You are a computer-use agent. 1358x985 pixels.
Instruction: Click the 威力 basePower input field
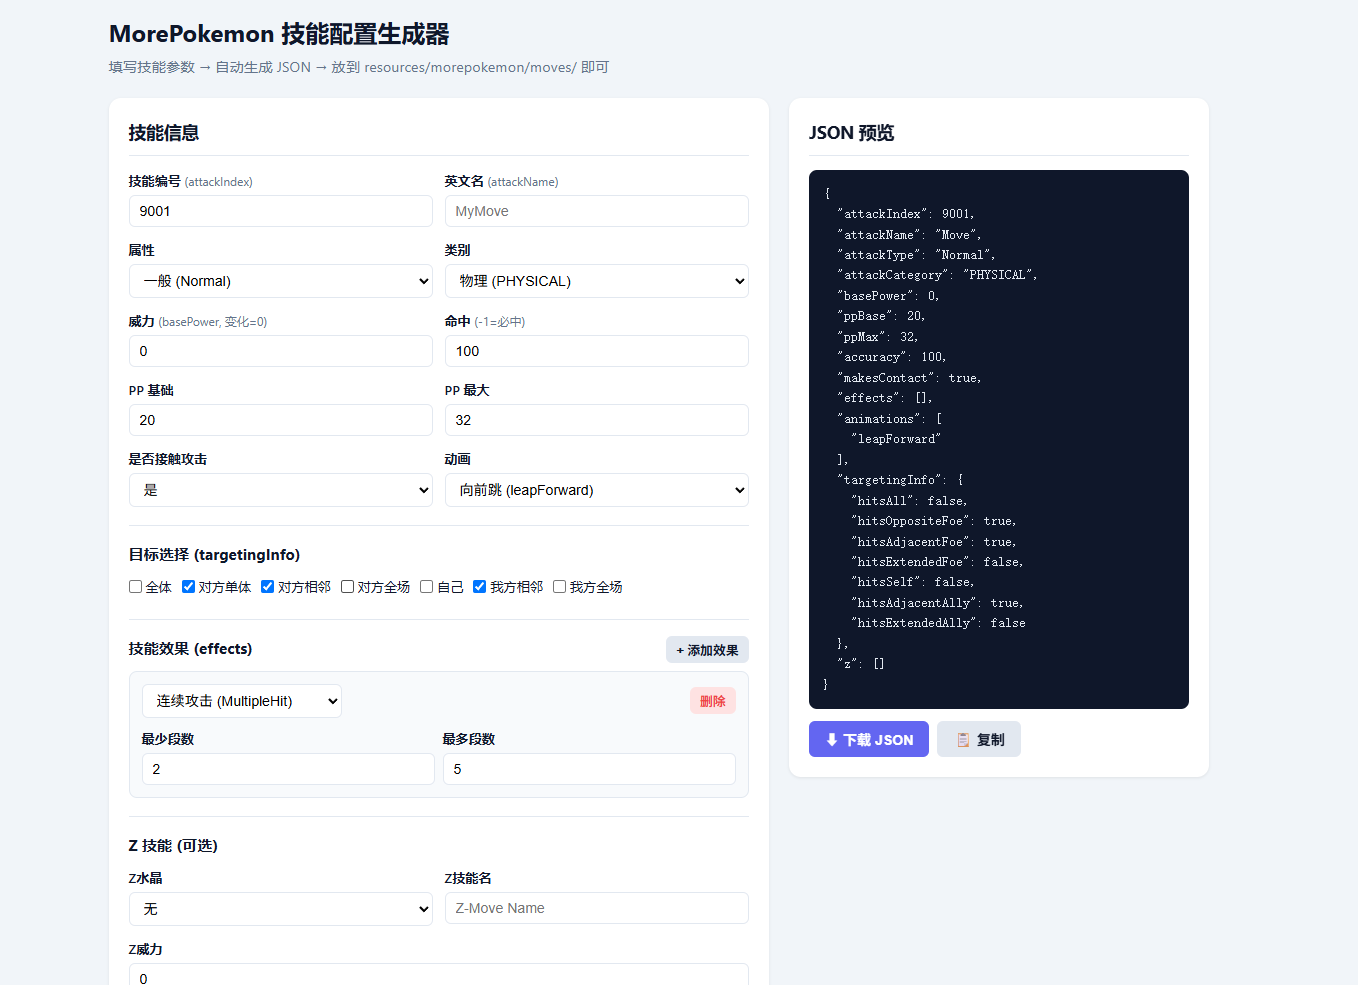click(281, 351)
